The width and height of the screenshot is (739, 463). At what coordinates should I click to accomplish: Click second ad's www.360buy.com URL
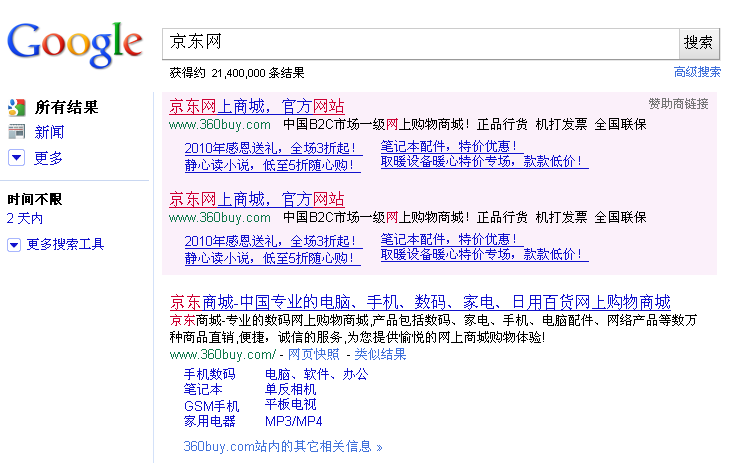[x=220, y=217]
